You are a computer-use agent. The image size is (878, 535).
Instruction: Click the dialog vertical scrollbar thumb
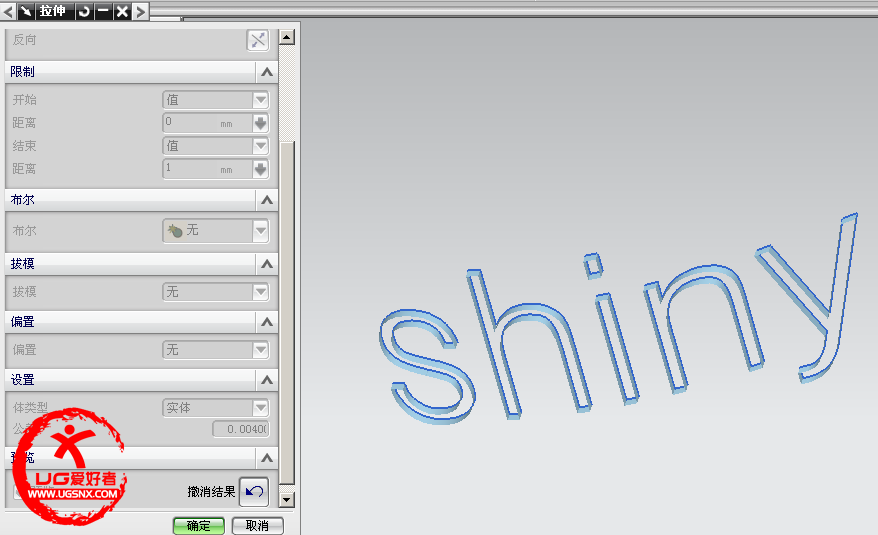point(287,311)
